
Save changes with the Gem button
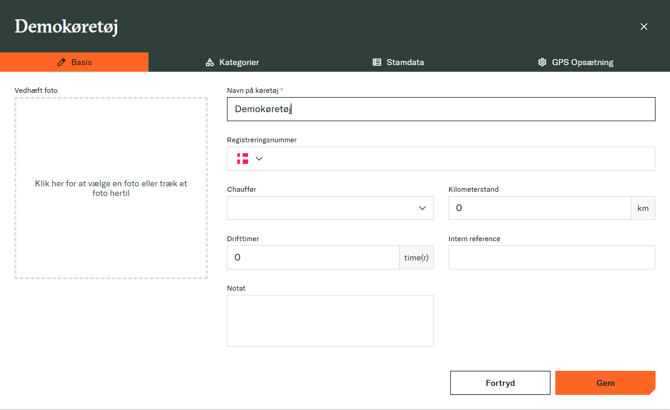[605, 383]
